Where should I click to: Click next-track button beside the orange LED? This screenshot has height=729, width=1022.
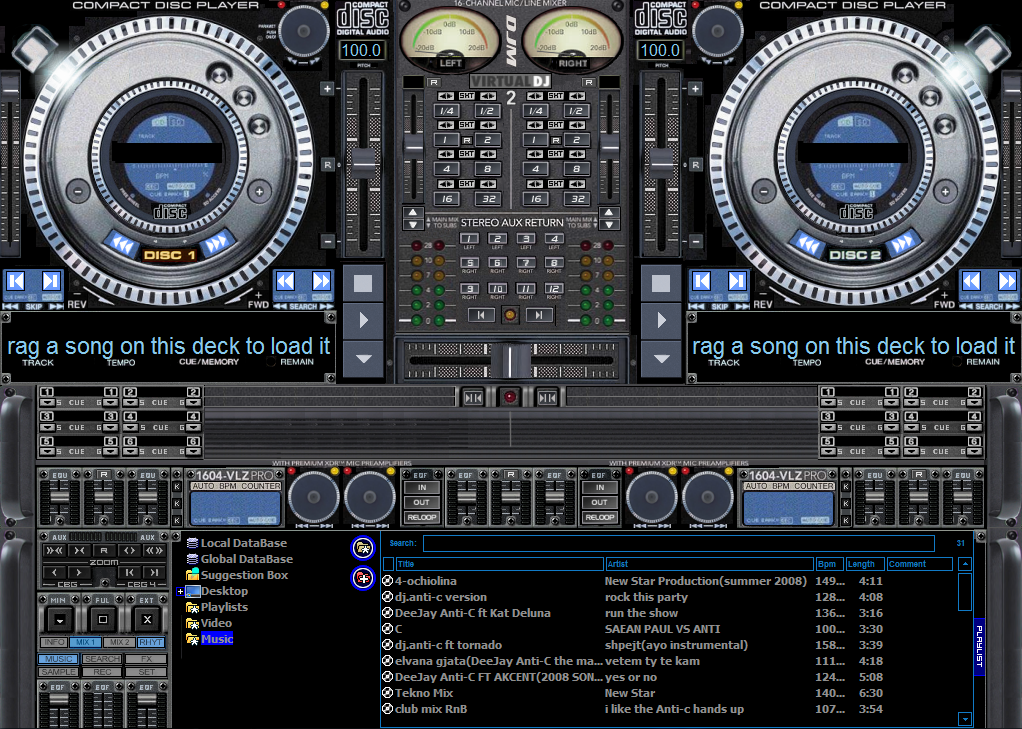click(540, 316)
